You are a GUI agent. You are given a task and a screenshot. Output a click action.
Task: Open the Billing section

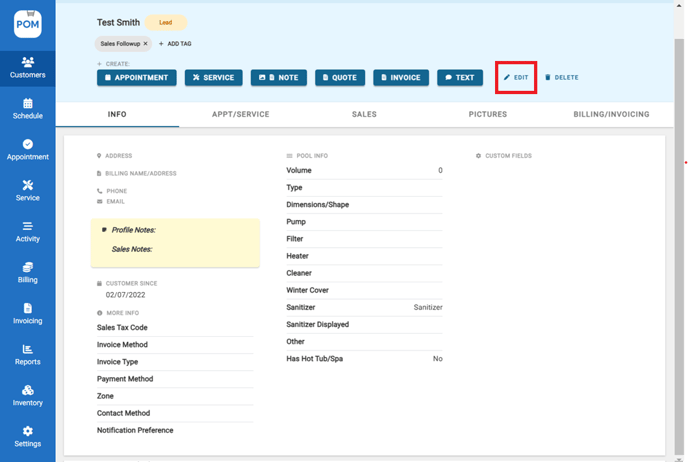tap(27, 272)
